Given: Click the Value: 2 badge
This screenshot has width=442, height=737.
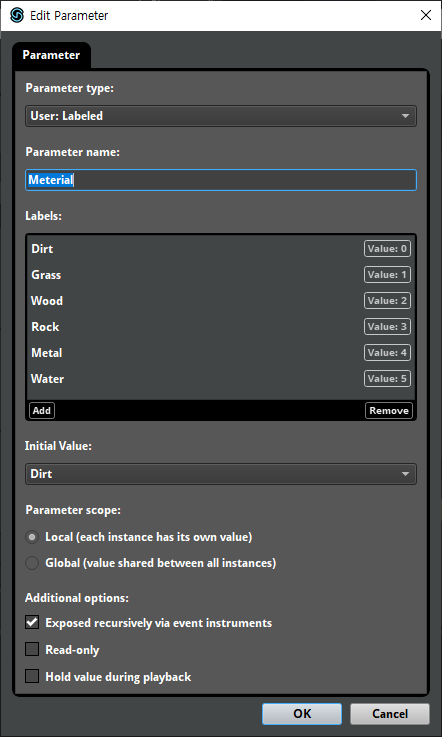Looking at the screenshot, I should point(387,301).
